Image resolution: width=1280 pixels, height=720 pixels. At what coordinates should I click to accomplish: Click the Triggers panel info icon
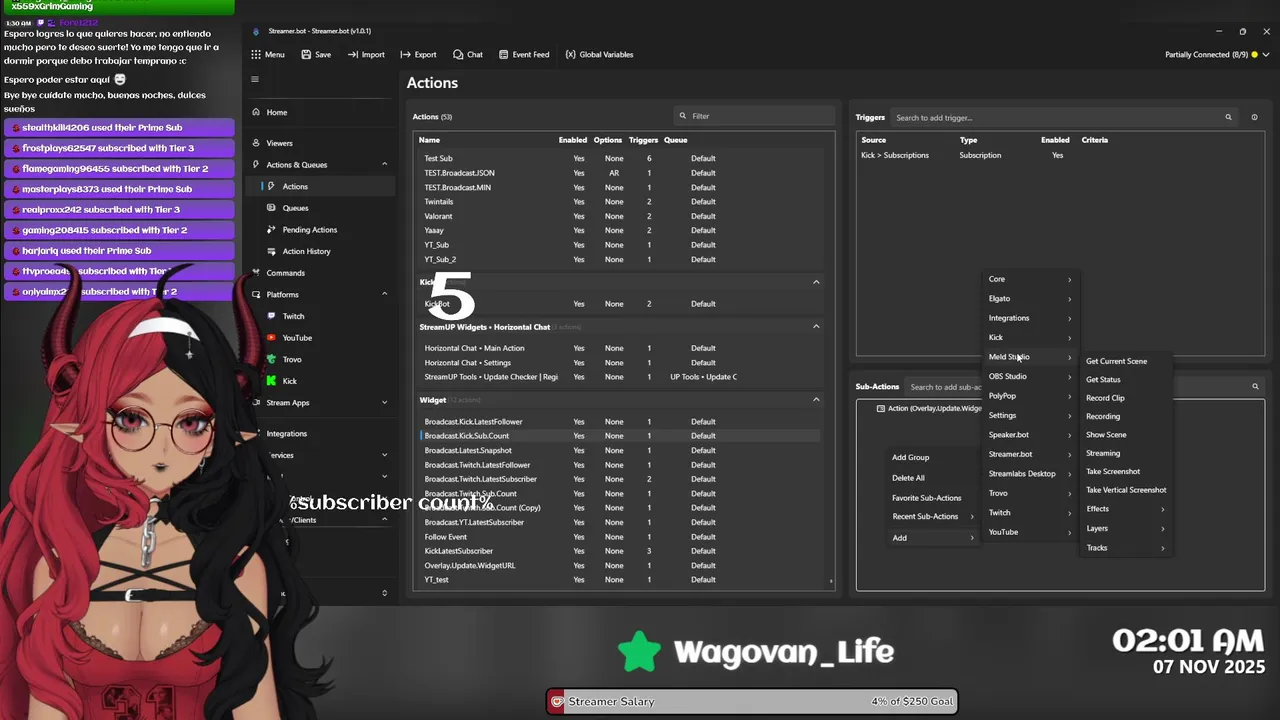pos(1254,117)
